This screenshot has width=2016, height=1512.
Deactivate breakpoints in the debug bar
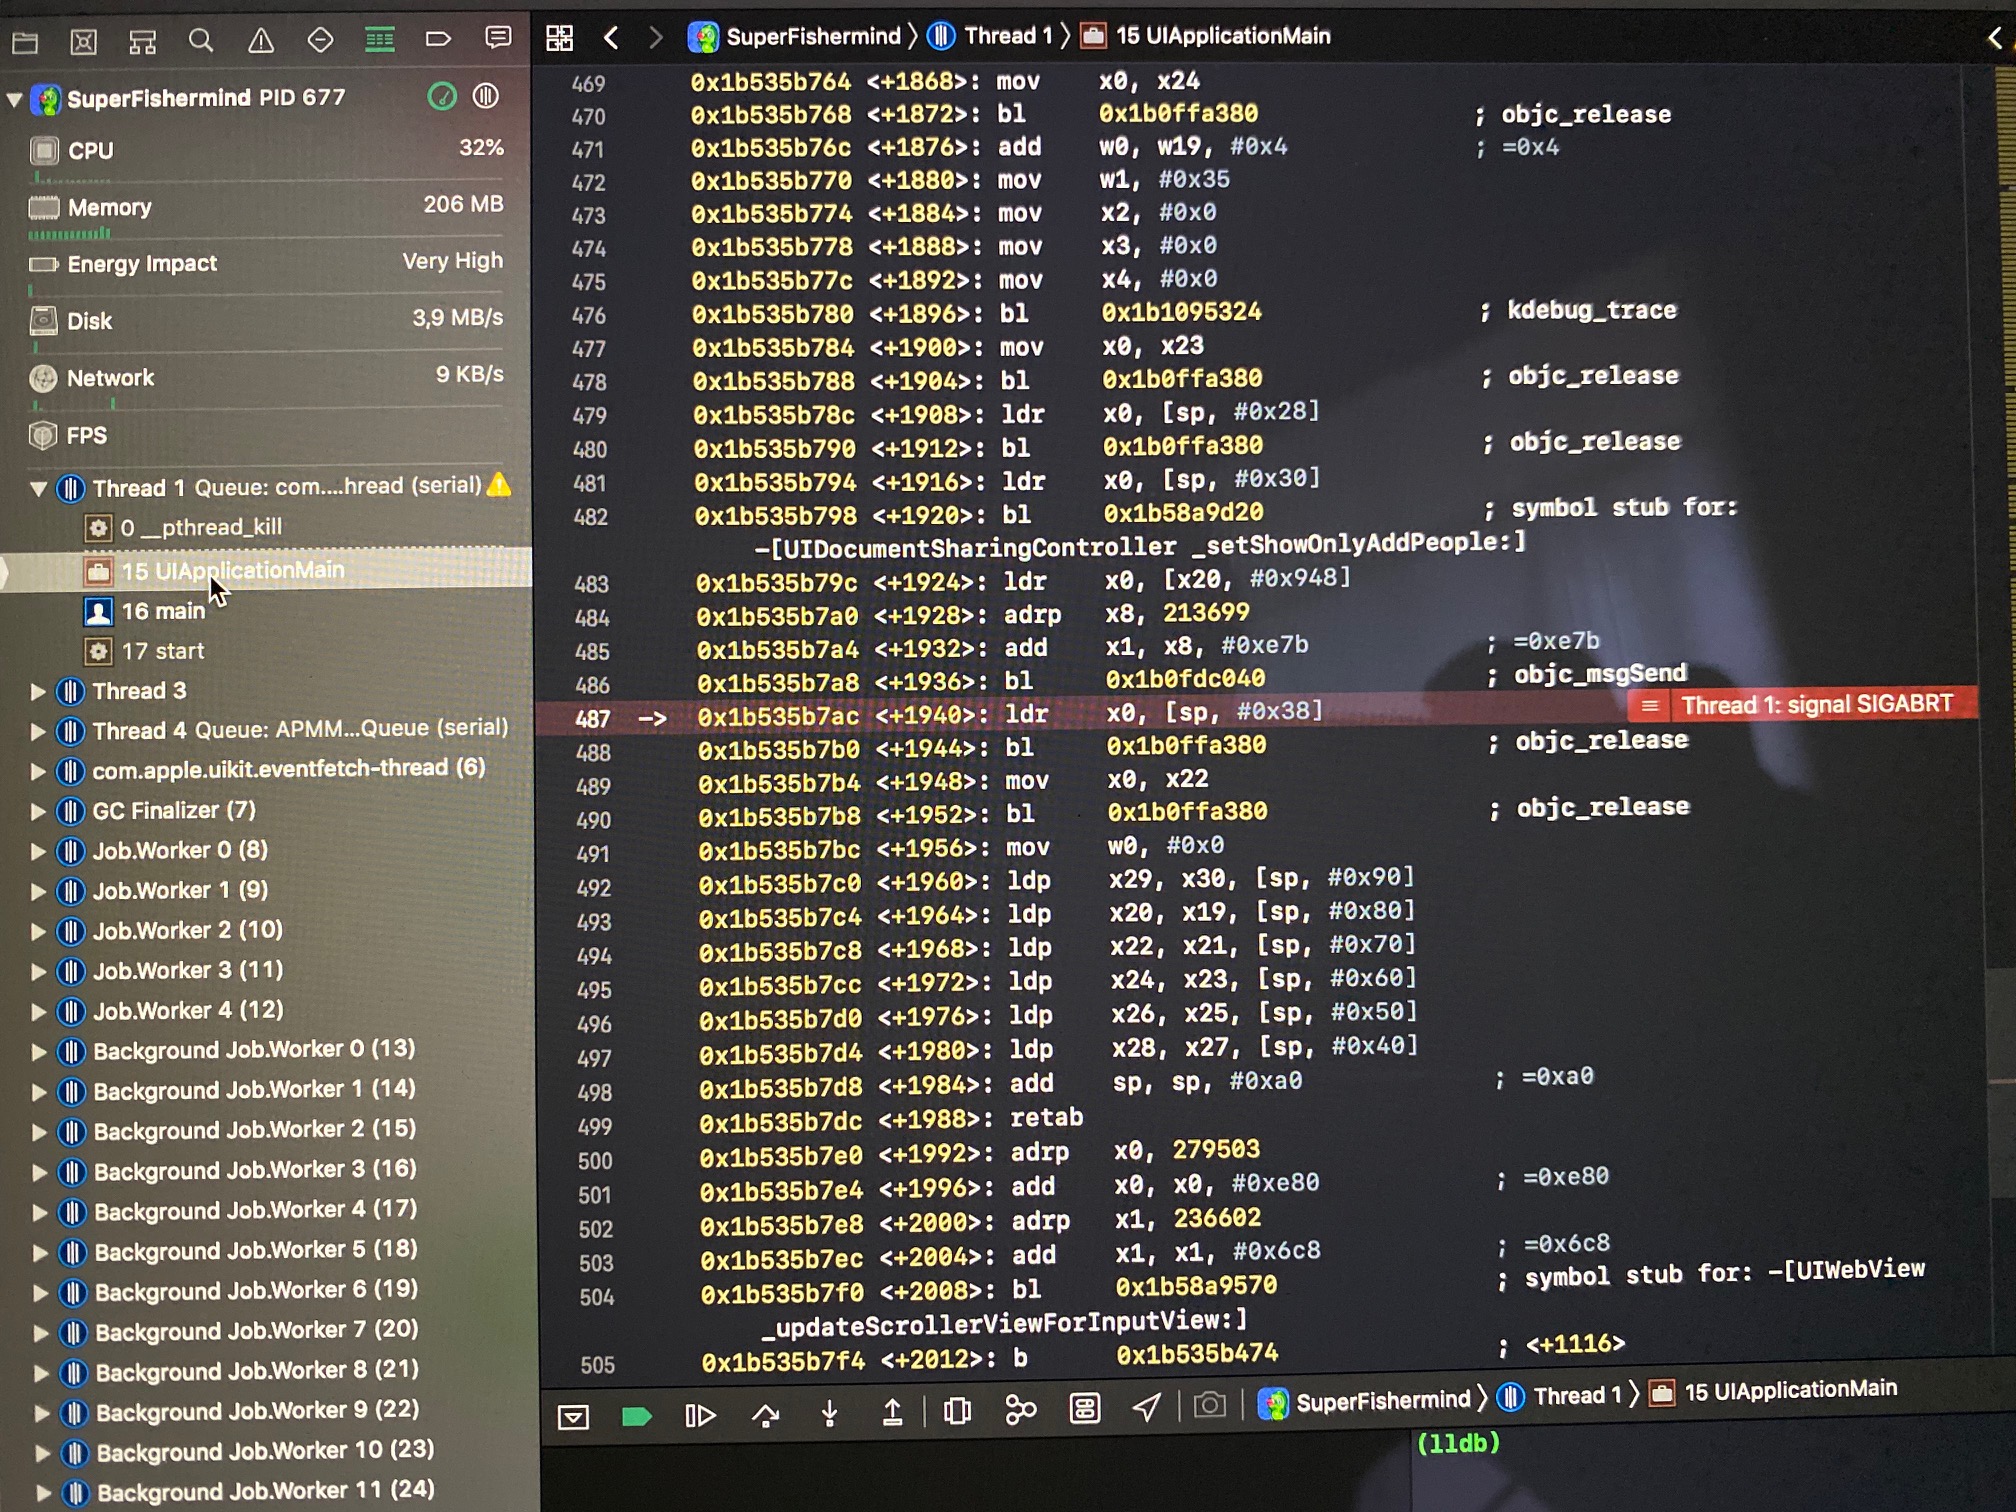[x=637, y=1416]
